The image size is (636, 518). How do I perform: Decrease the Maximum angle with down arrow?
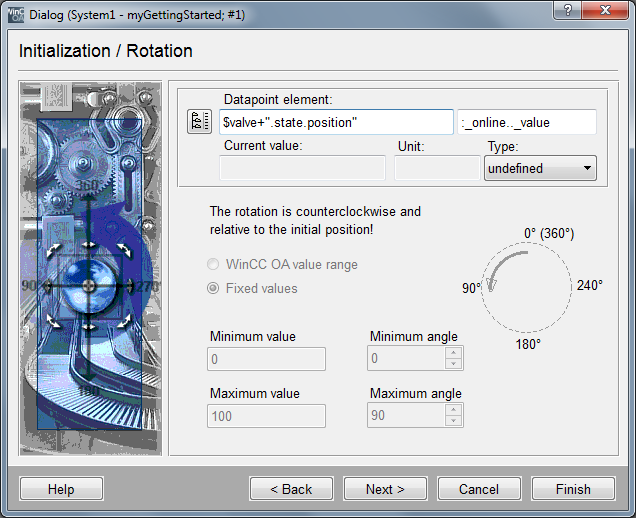tap(453, 421)
